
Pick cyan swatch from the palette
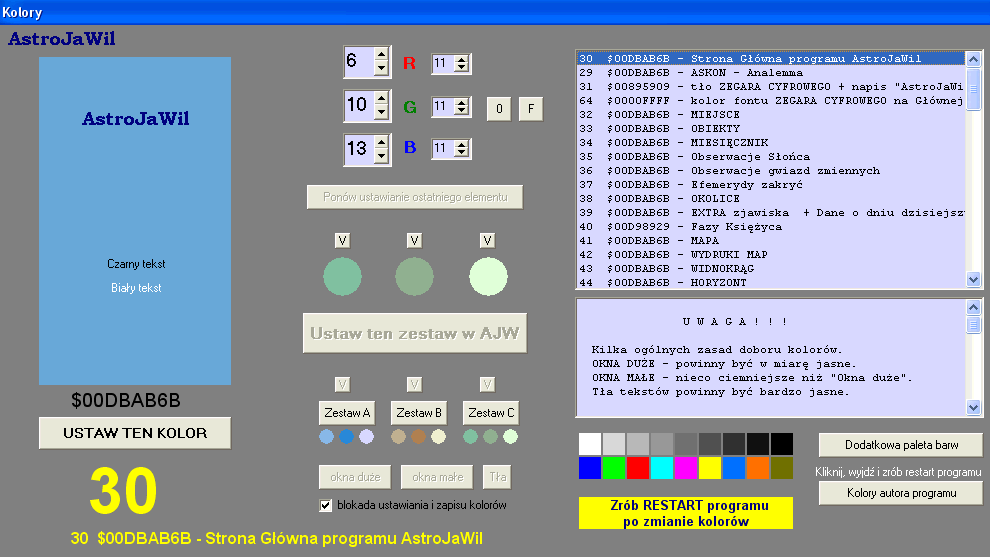coord(662,468)
